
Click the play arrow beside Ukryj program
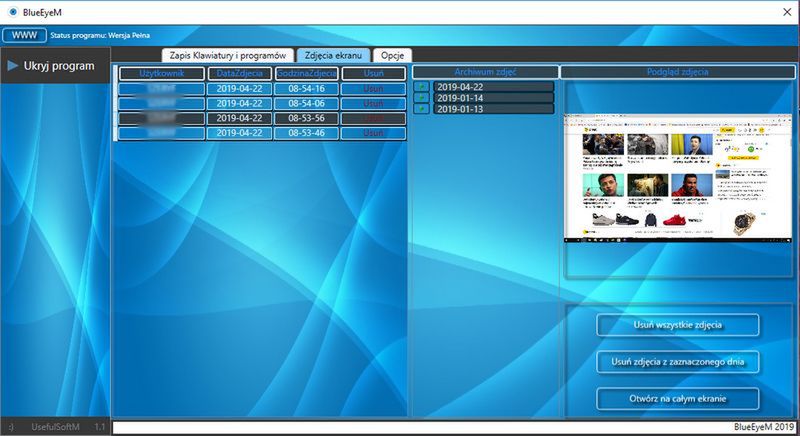[x=13, y=66]
